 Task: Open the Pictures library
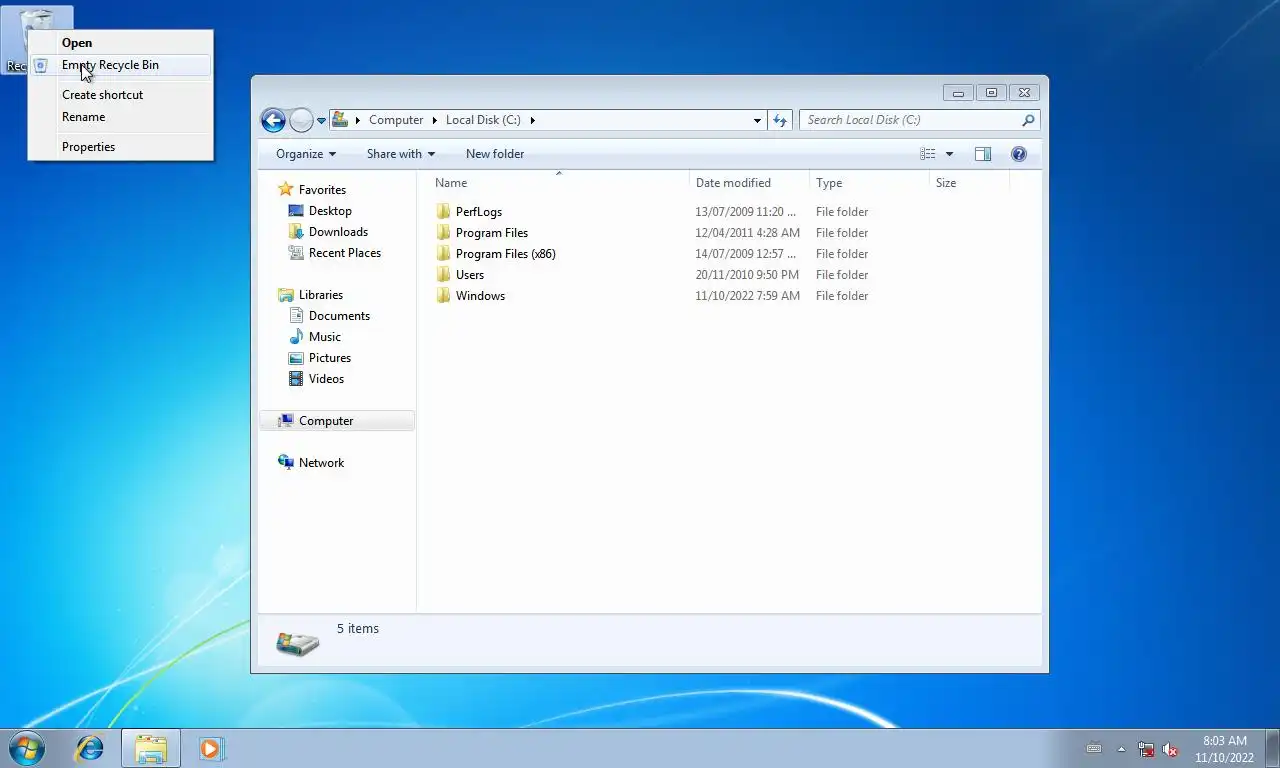pos(330,358)
